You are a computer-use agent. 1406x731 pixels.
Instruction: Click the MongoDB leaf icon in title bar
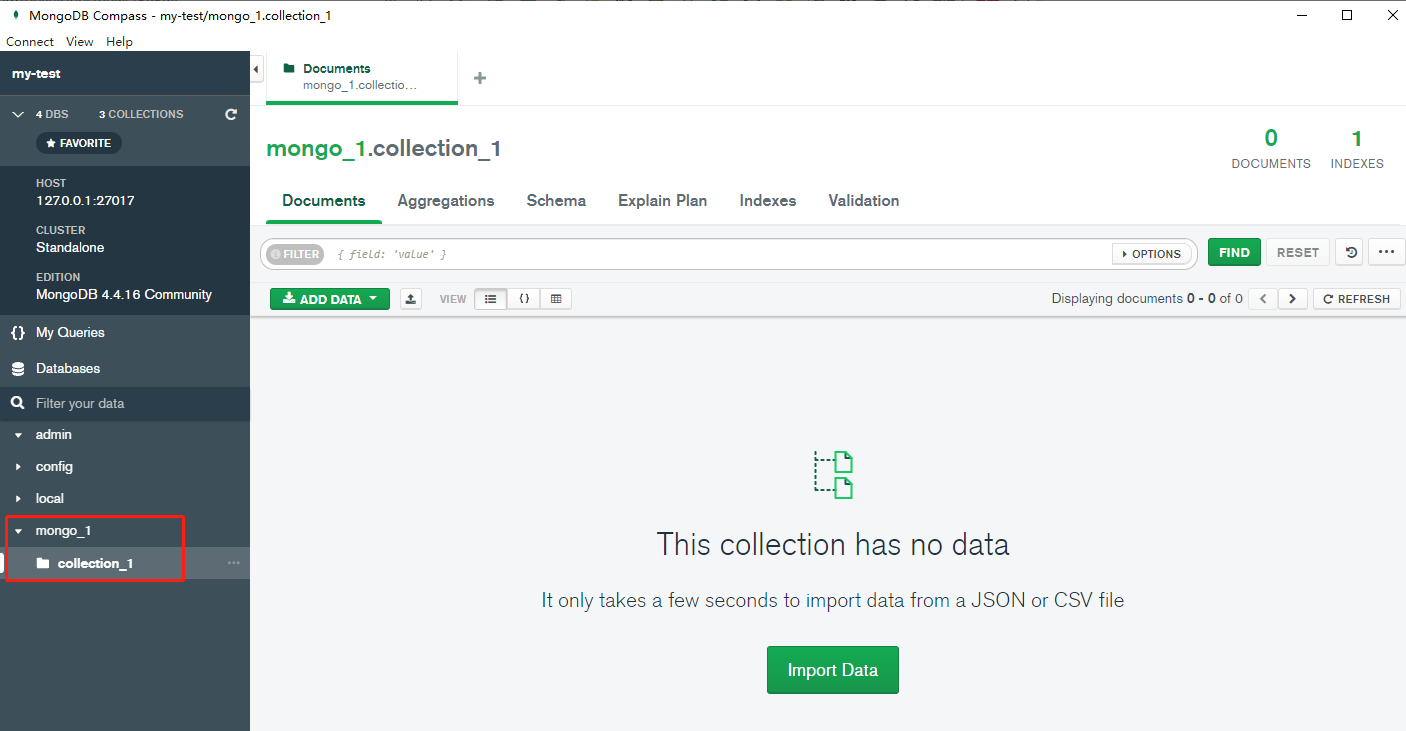point(15,15)
